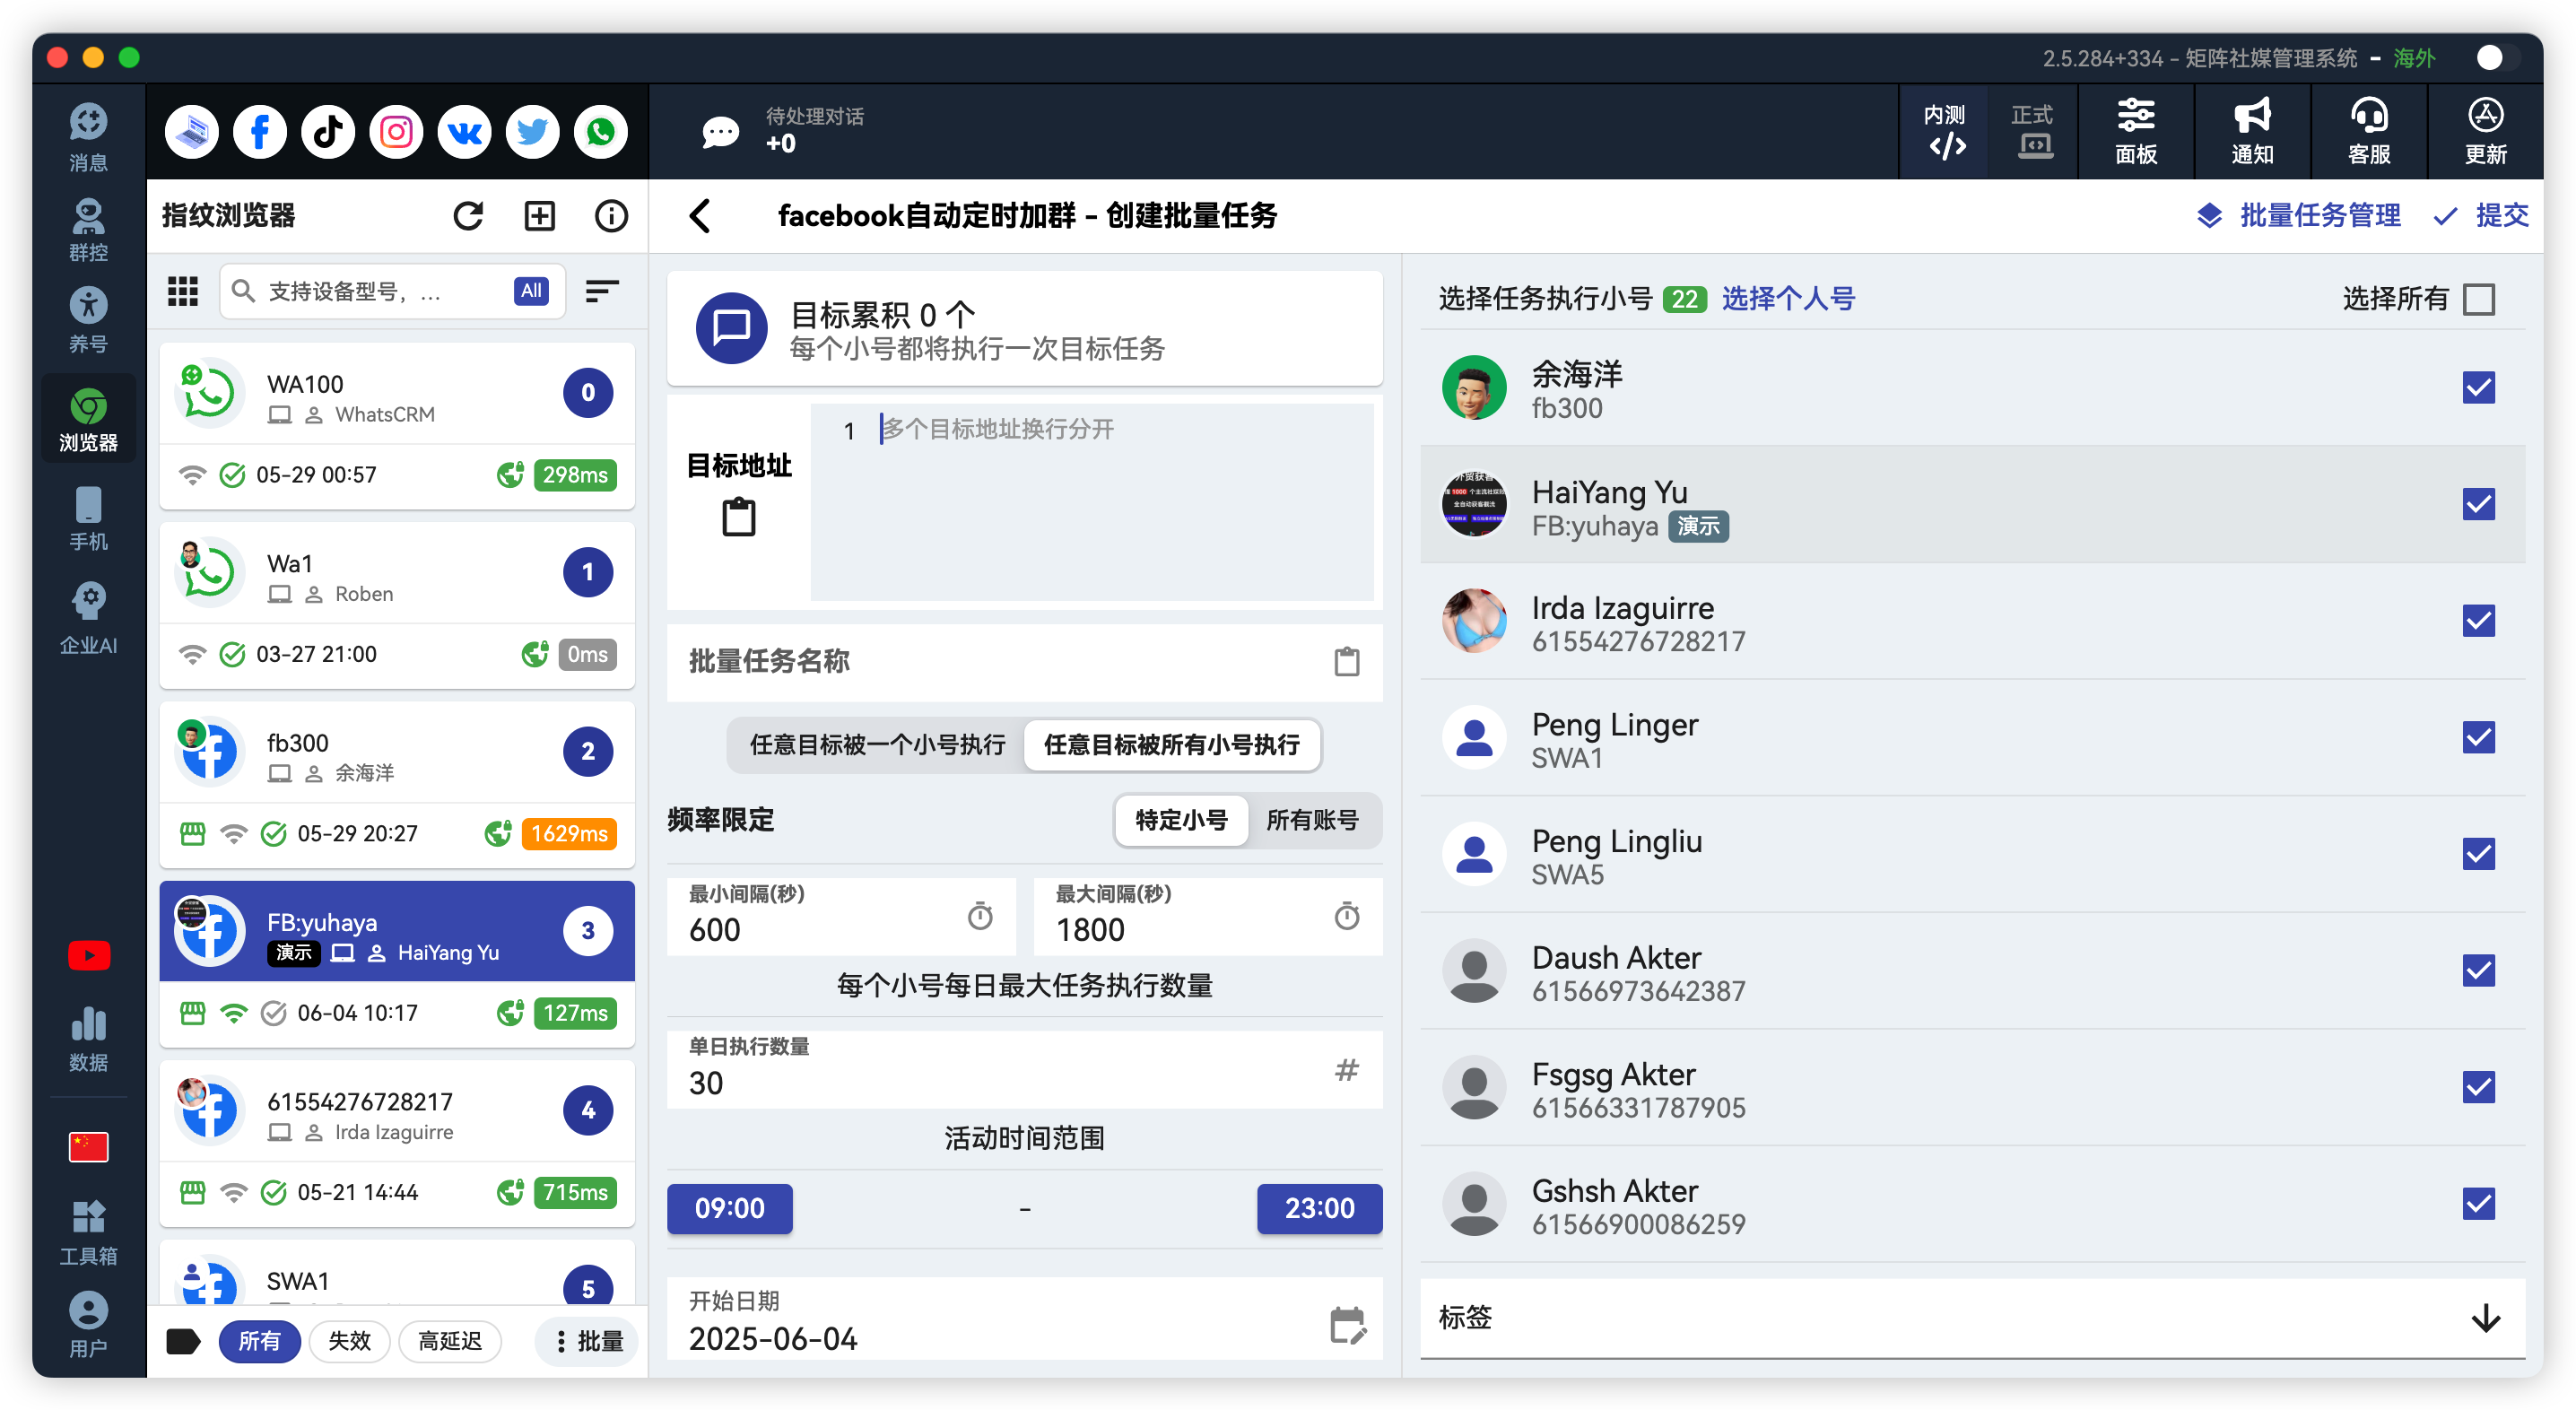Open the 企业AI sidebar icon
Screen dimensions: 2576x1410
tap(88, 619)
